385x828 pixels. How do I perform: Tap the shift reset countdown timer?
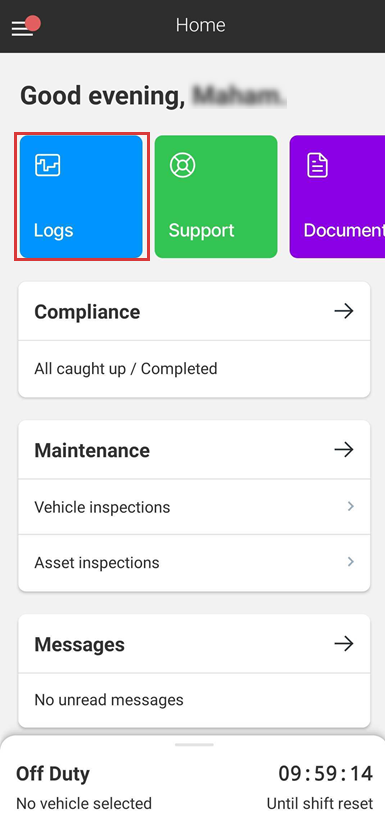point(325,774)
